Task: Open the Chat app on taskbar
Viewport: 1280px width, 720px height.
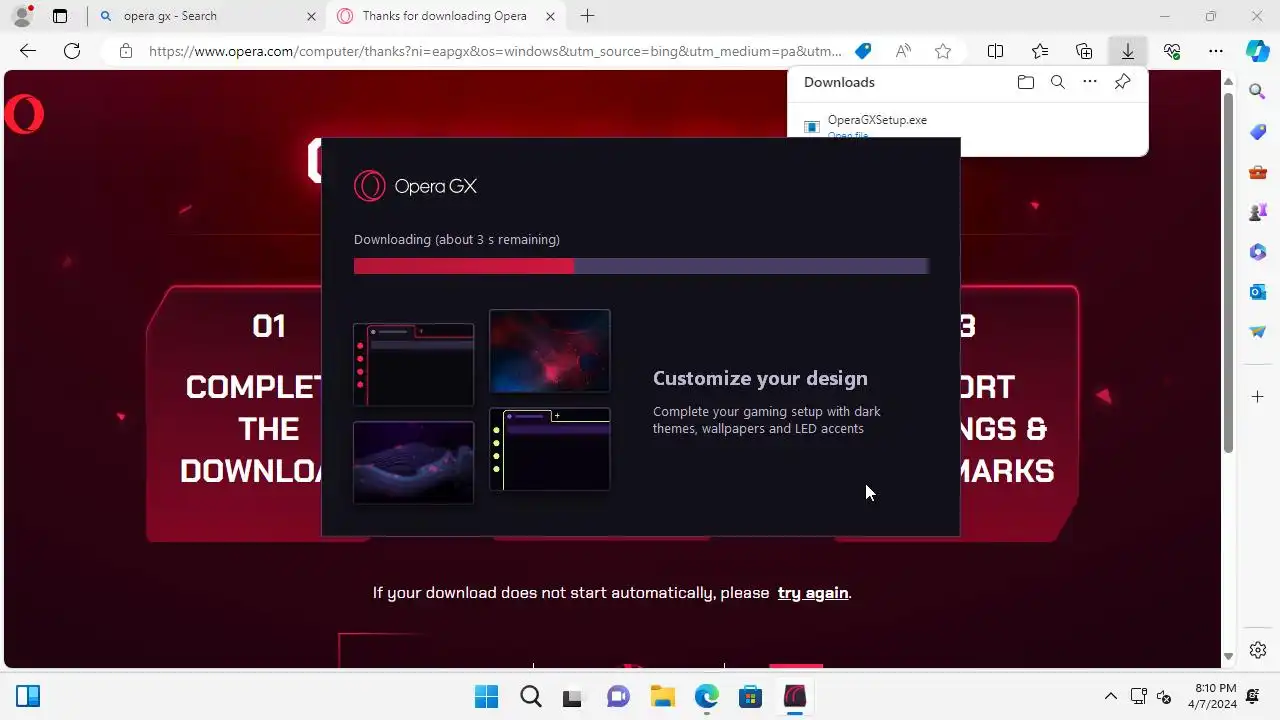Action: point(618,696)
